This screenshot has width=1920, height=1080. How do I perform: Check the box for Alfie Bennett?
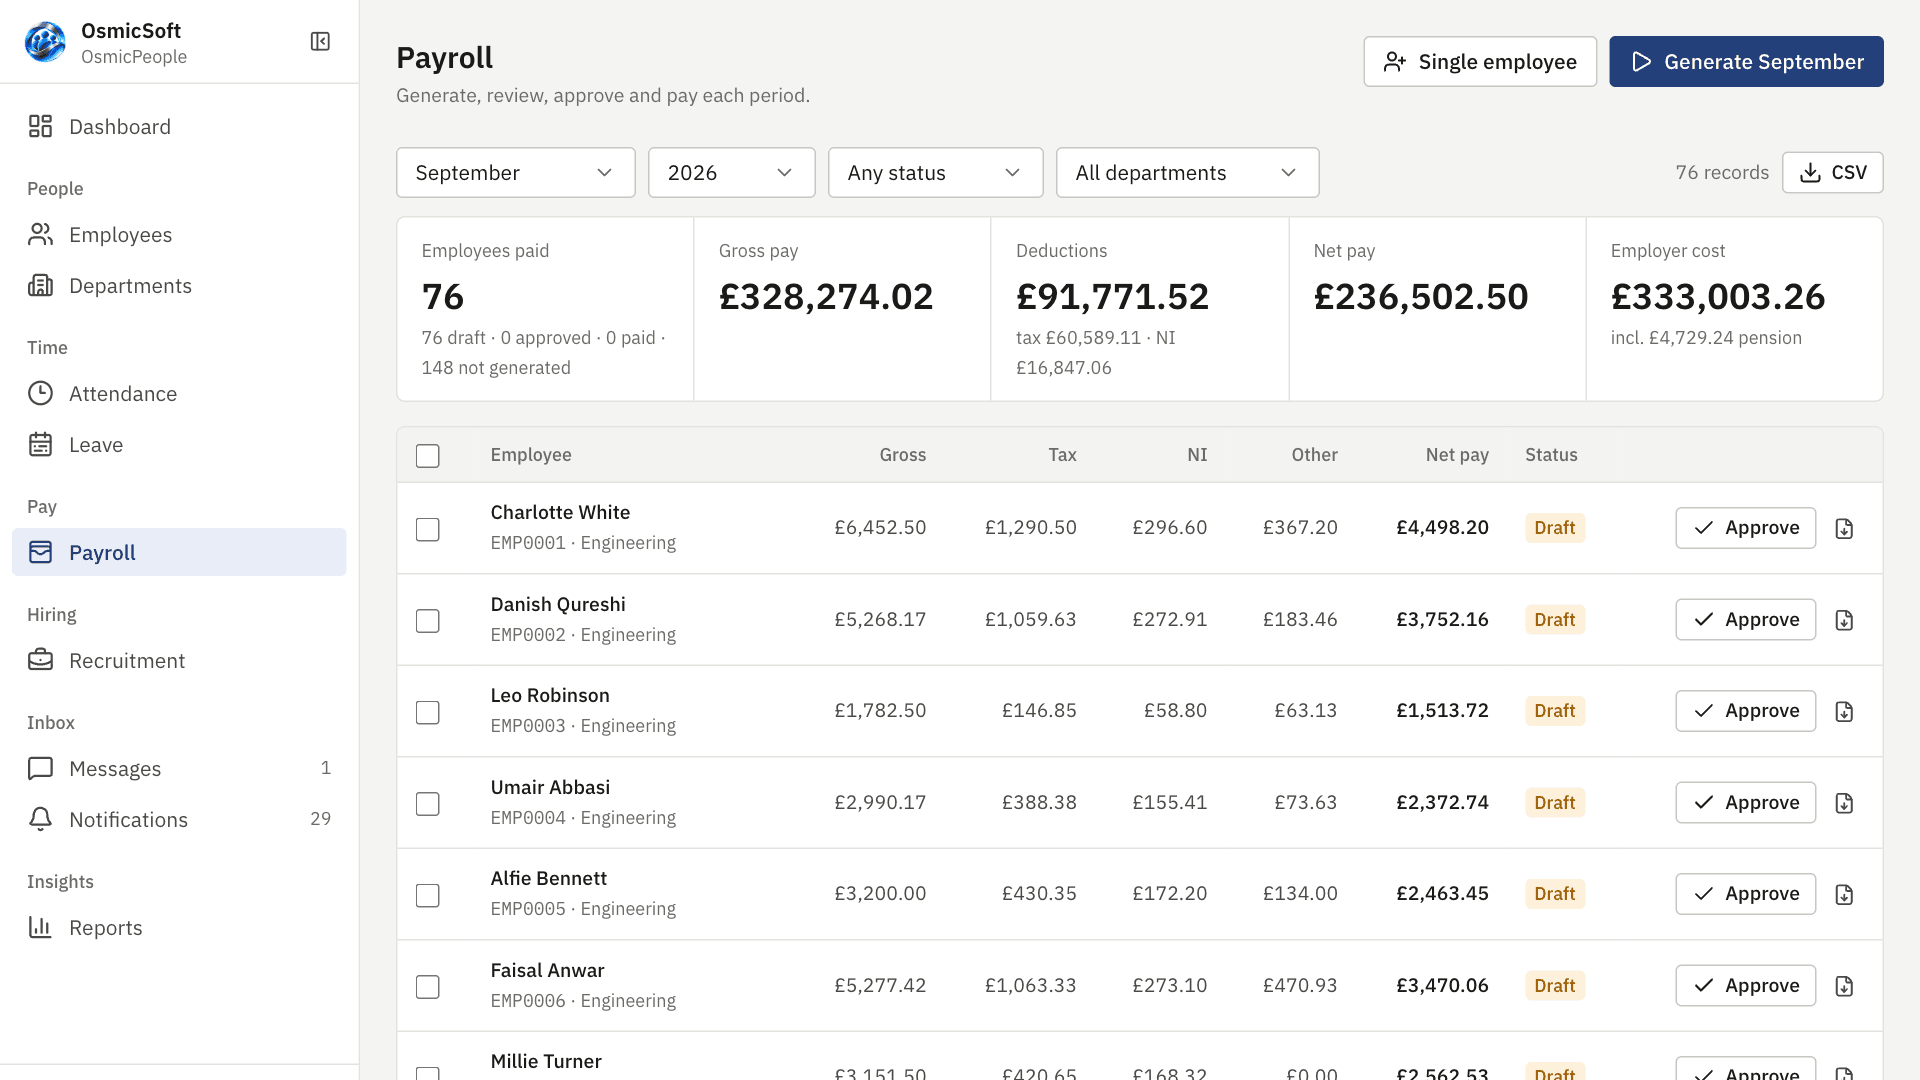coord(428,895)
